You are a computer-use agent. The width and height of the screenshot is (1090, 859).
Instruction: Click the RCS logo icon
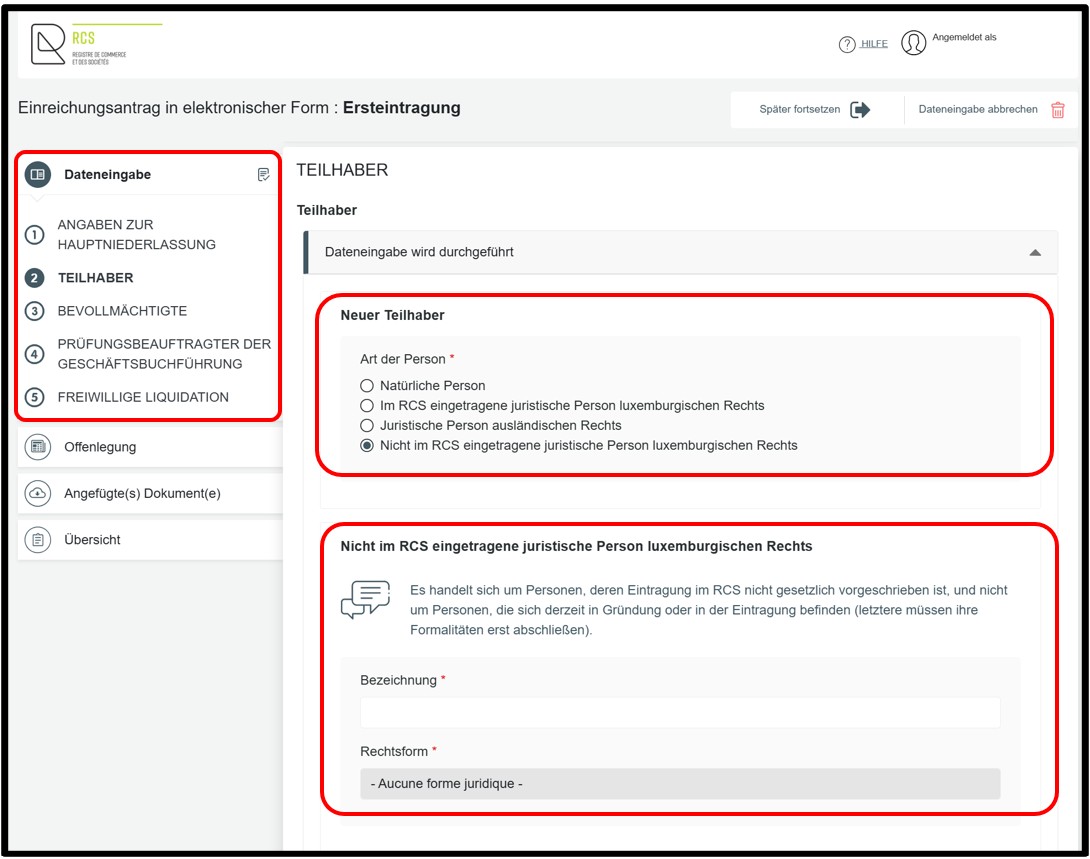(48, 44)
